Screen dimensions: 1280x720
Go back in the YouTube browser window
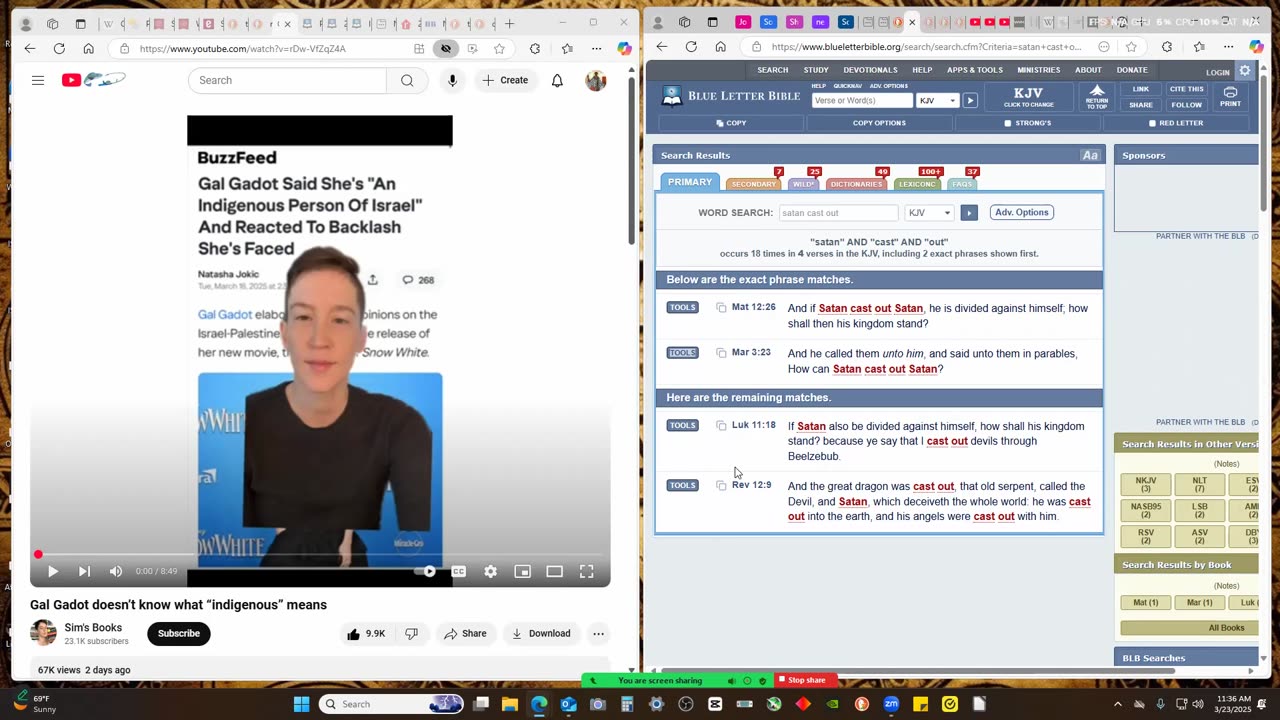coord(30,48)
